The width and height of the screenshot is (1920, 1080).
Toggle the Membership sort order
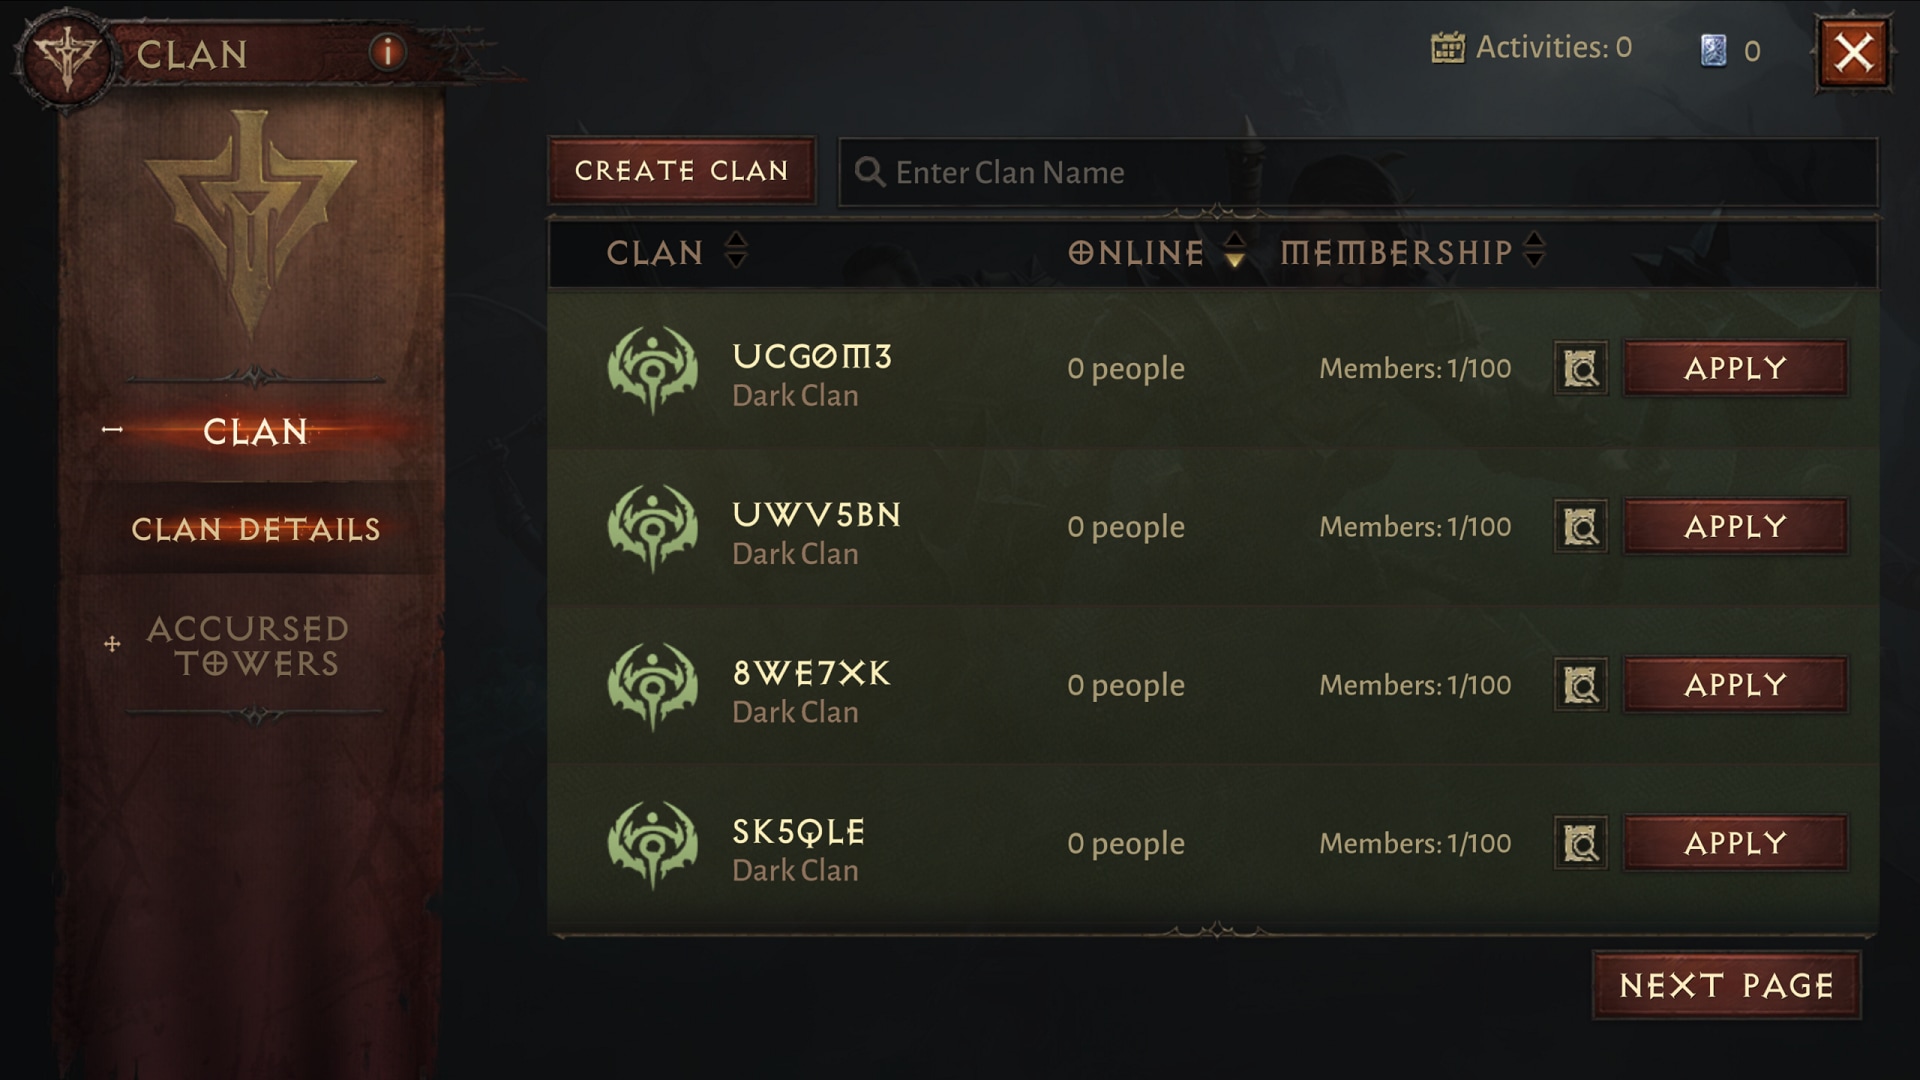point(1534,252)
